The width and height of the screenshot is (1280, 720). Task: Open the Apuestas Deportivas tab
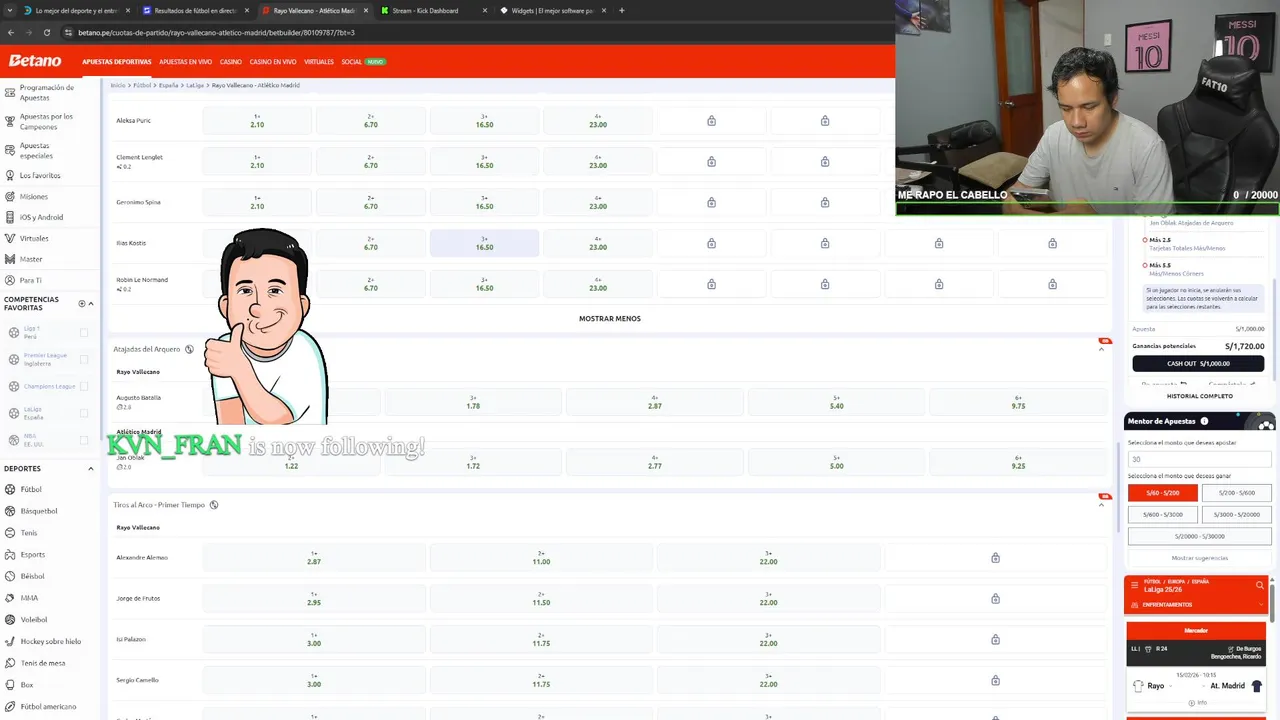[x=117, y=62]
